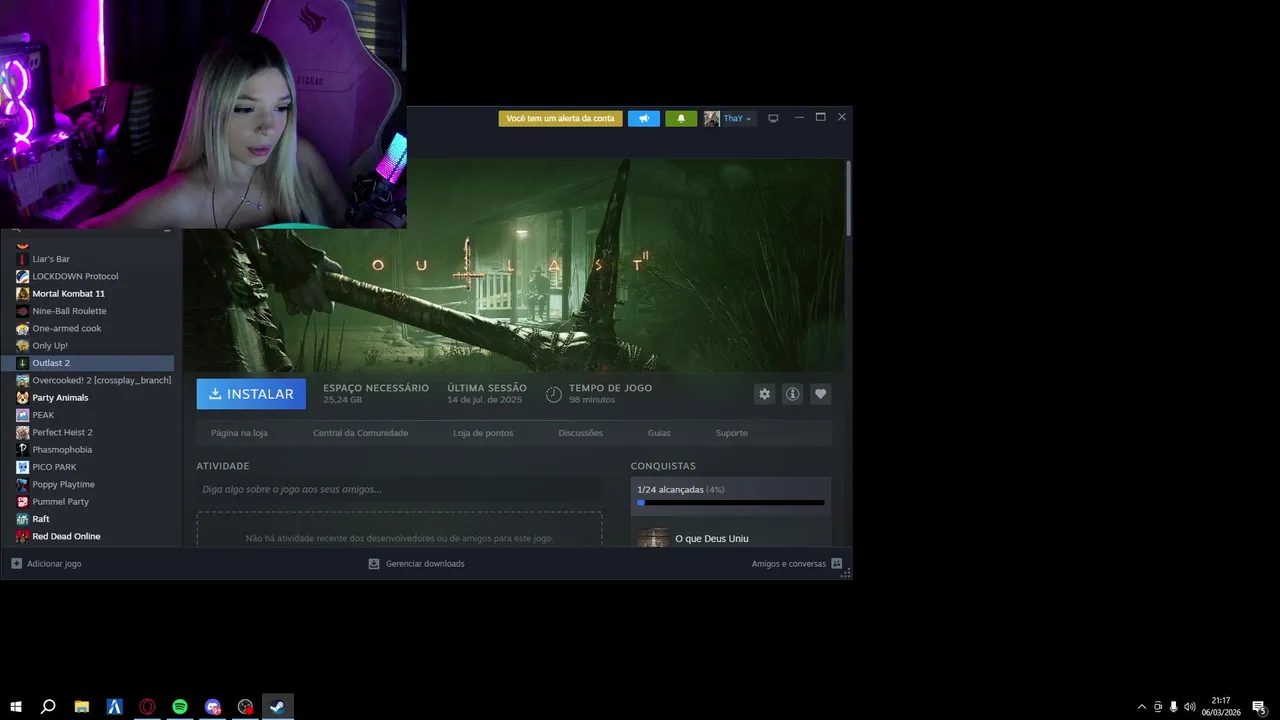Open the Windows notification center
The image size is (1280, 720).
click(x=1259, y=707)
